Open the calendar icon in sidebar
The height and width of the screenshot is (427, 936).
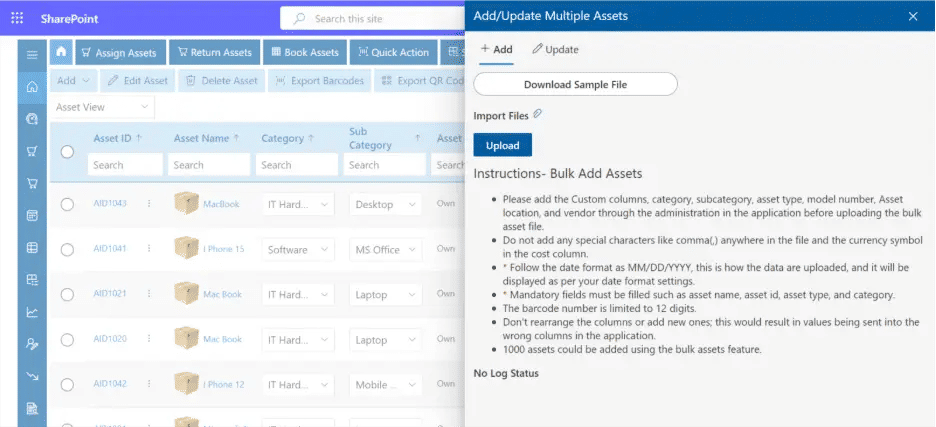pyautogui.click(x=32, y=216)
